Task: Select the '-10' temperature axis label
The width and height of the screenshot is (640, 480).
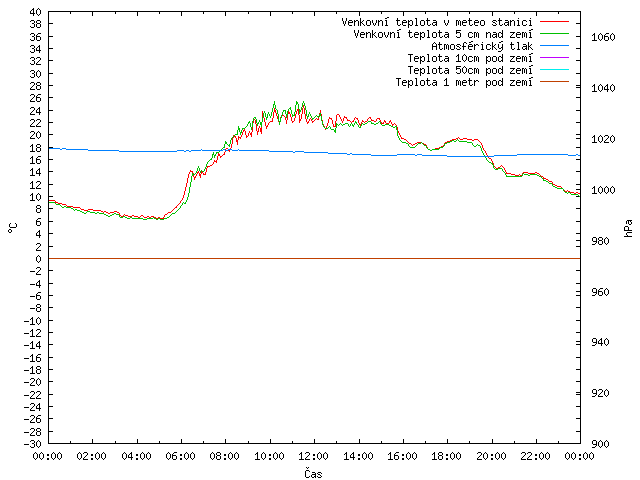Action: tap(33, 320)
